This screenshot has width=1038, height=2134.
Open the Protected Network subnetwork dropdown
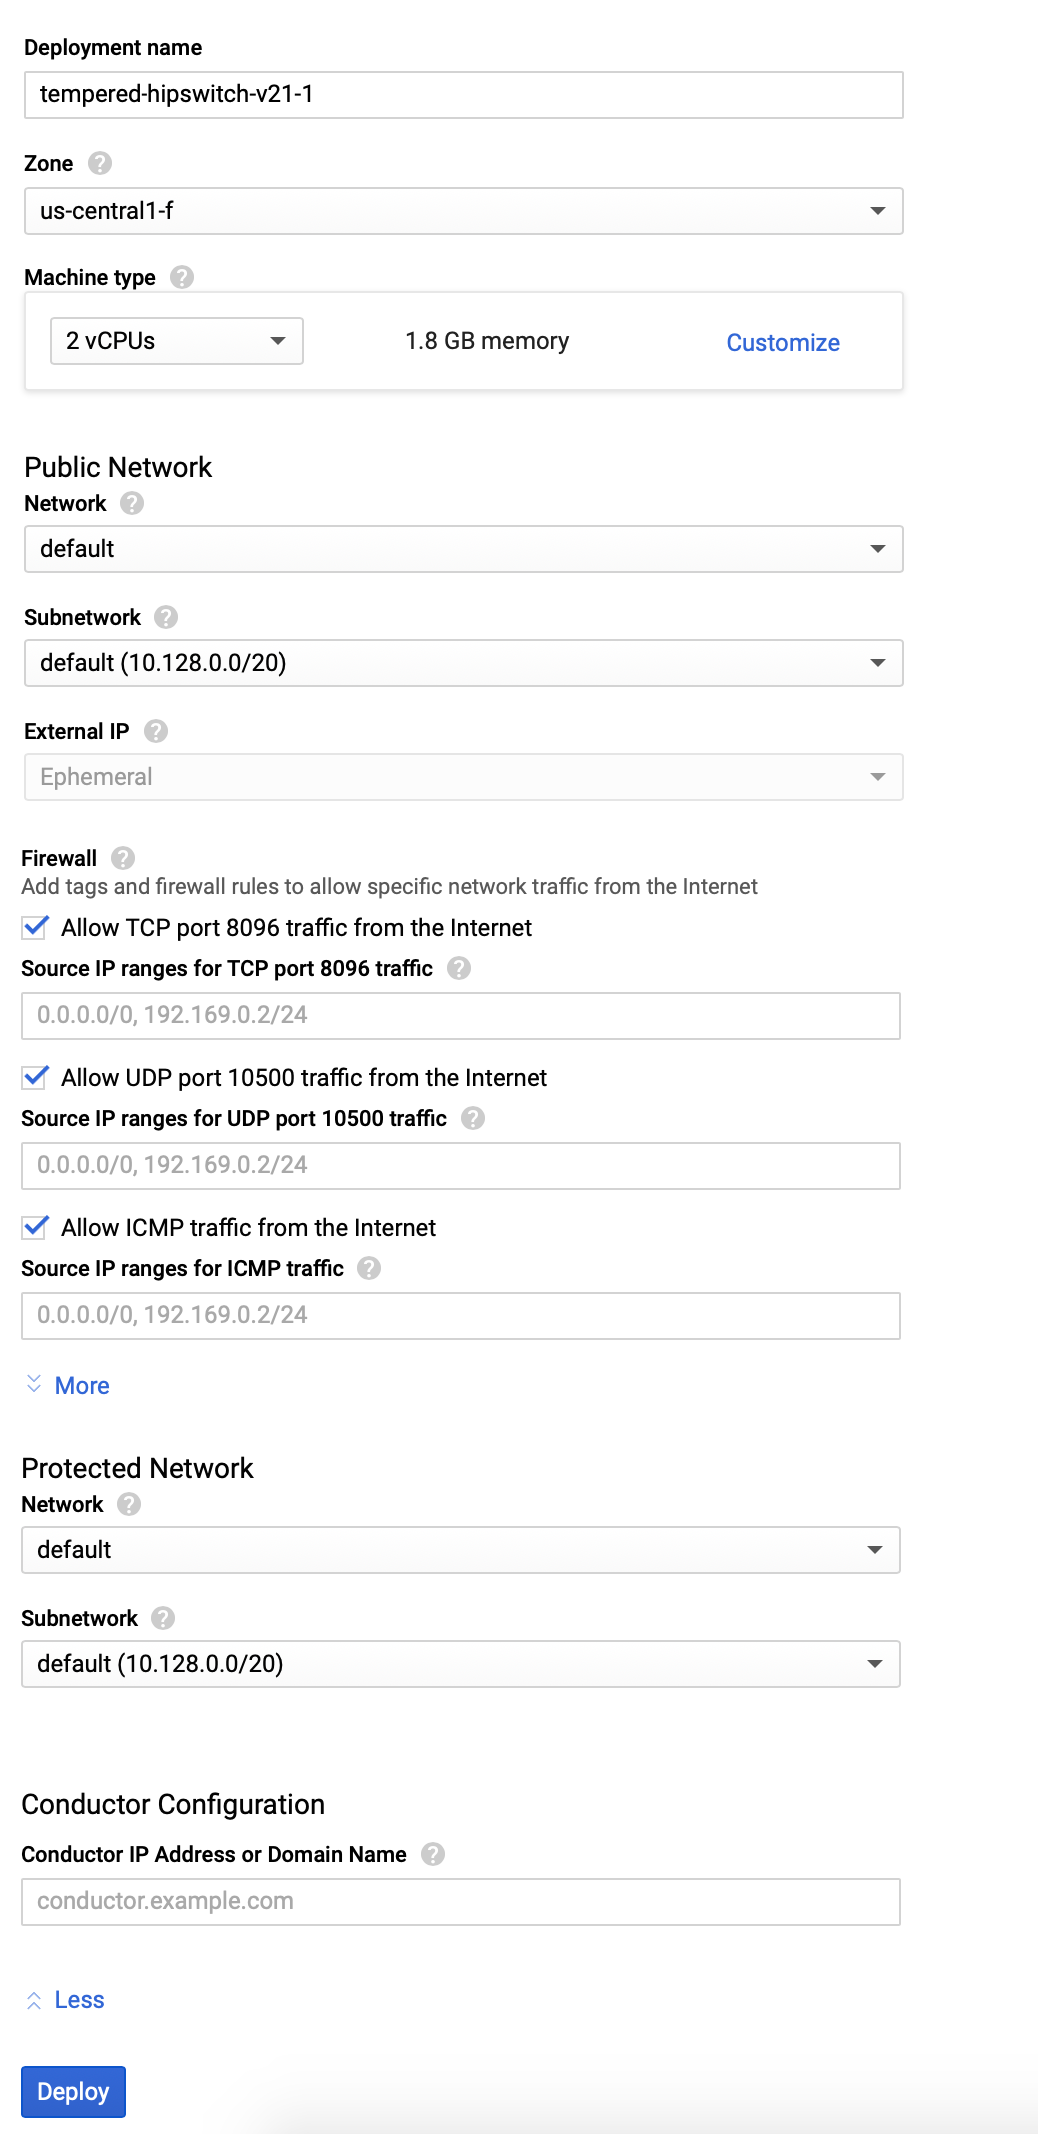click(460, 1664)
